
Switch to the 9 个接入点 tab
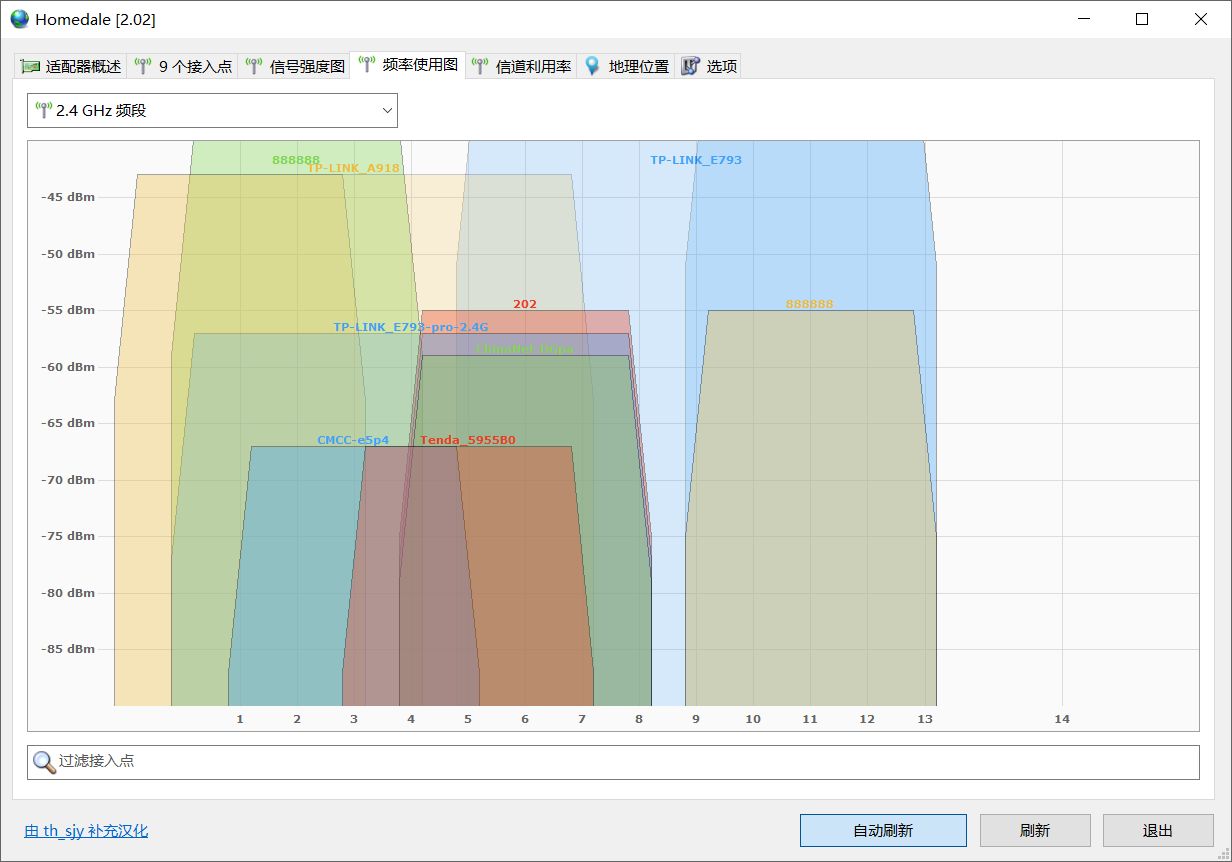click(182, 66)
